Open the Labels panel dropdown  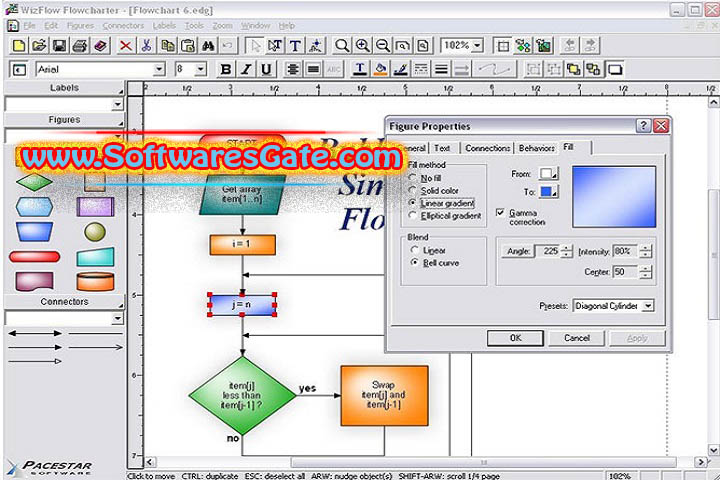pyautogui.click(x=118, y=105)
